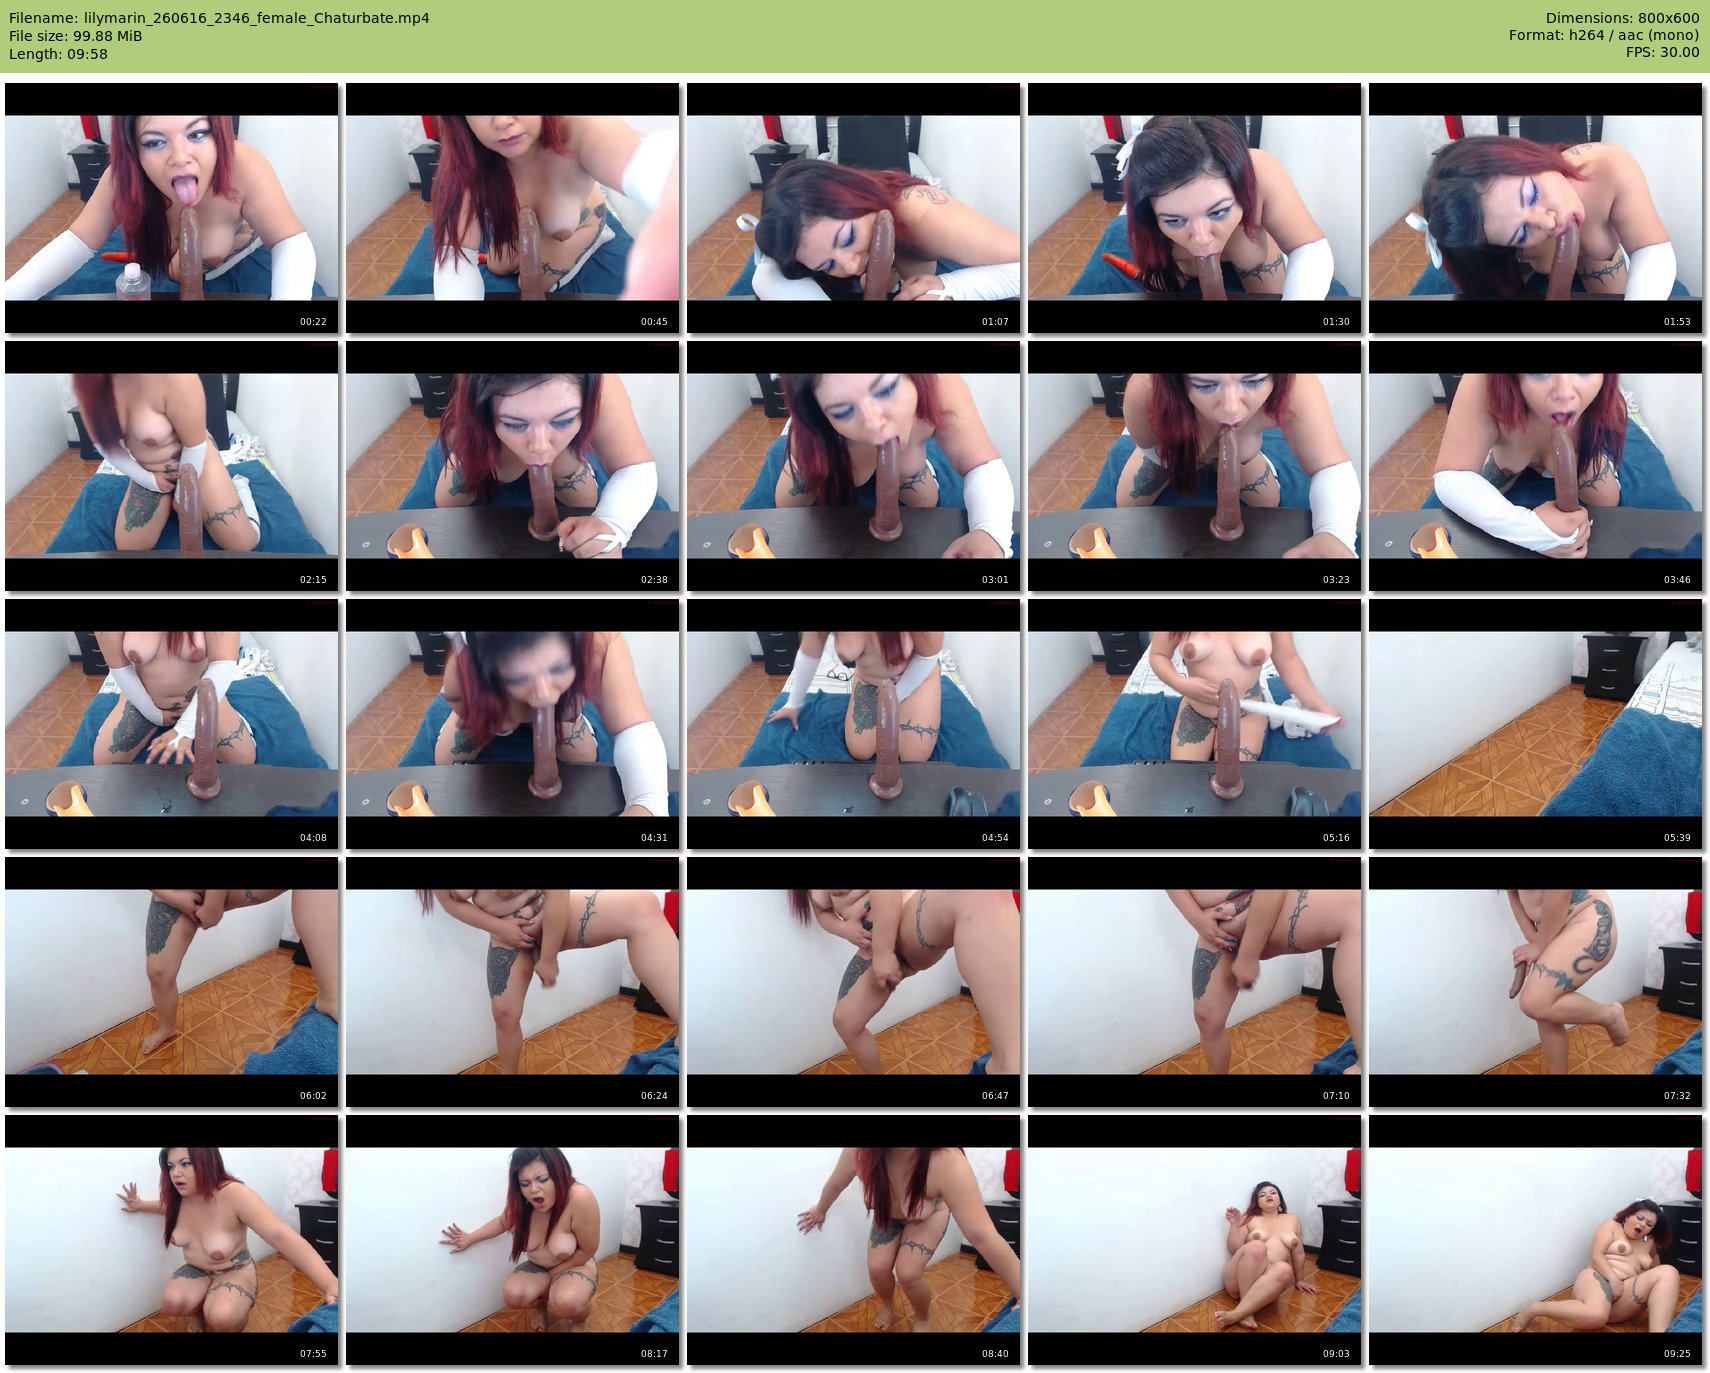Click the Dimensions 800x600 text
This screenshot has width=1710, height=1373.
pos(1622,18)
